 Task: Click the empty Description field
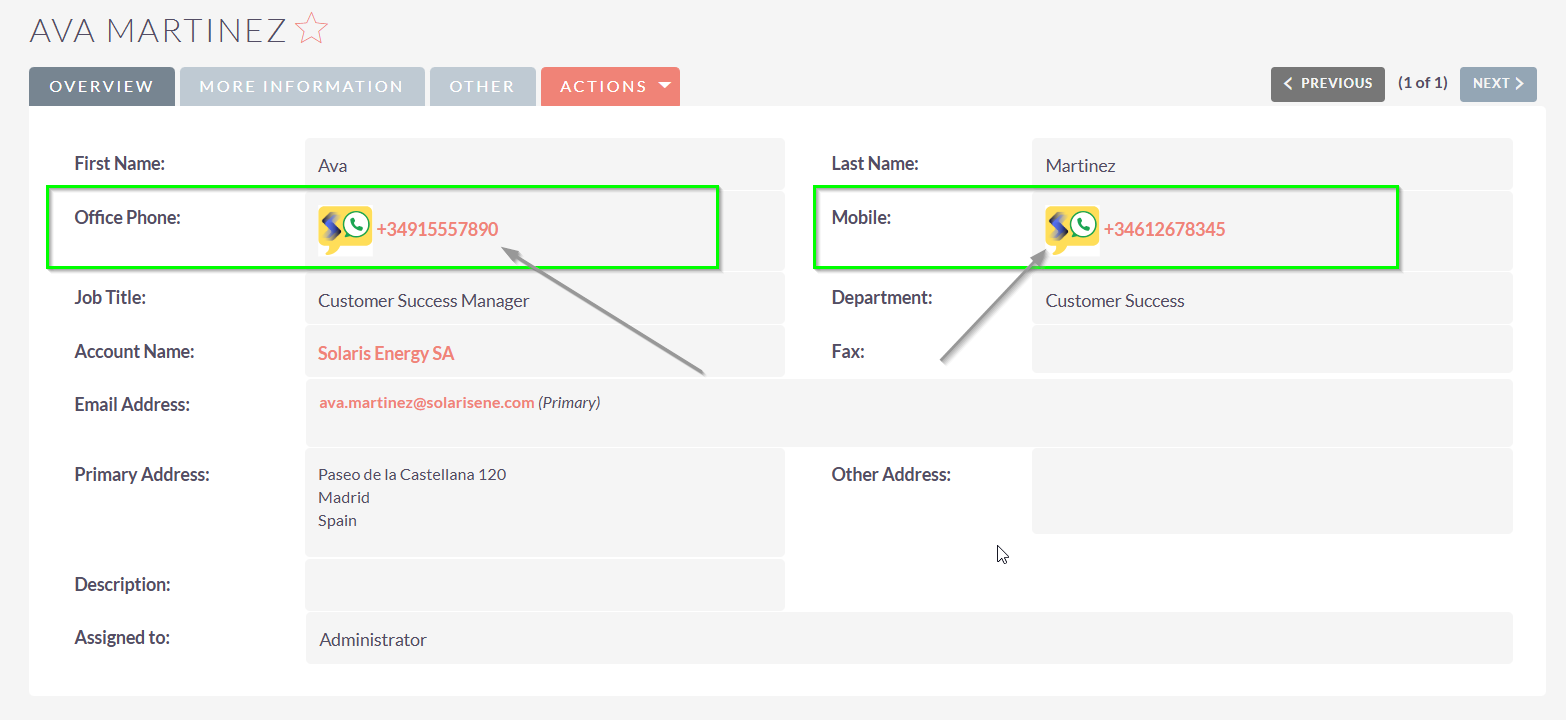click(x=544, y=585)
